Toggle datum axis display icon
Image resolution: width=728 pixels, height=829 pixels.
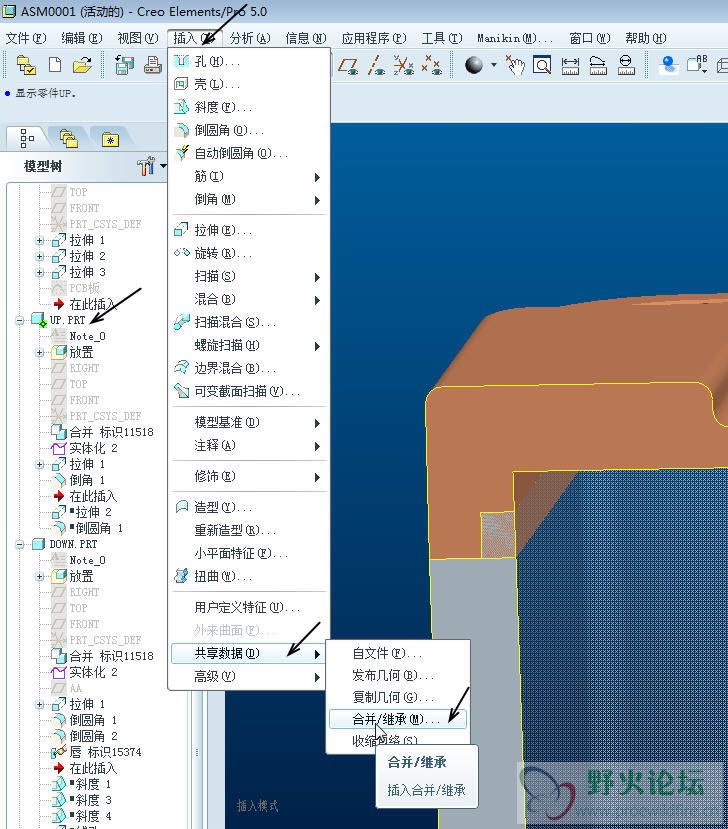375,65
